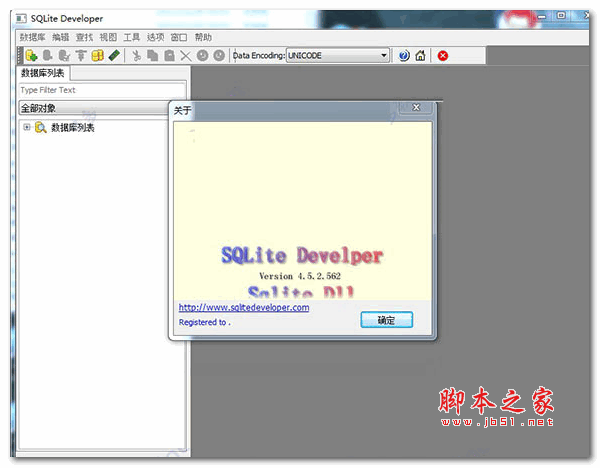600x468 pixels.
Task: Click the 确定 button in About dialog
Action: (386, 320)
